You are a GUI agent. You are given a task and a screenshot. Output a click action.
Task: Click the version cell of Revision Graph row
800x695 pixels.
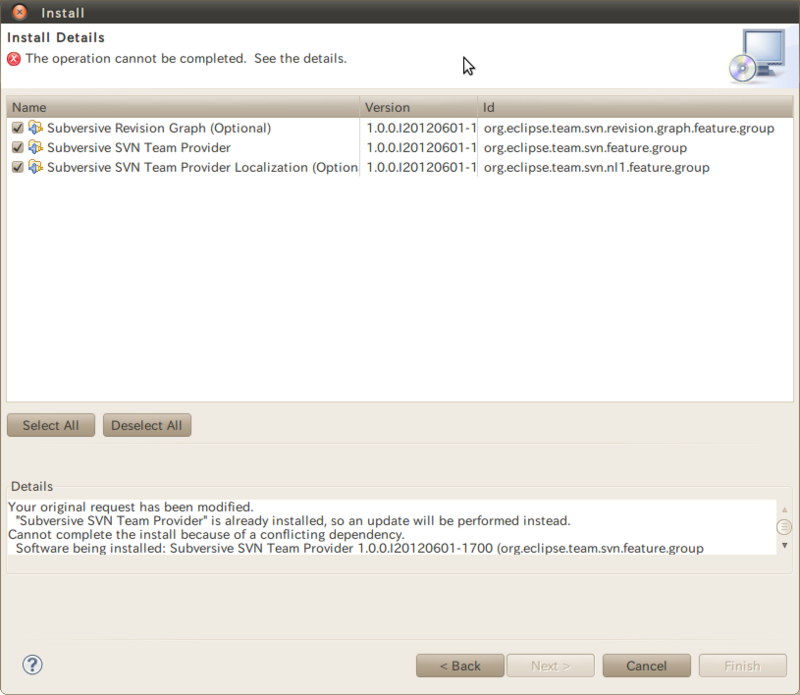pyautogui.click(x=421, y=128)
